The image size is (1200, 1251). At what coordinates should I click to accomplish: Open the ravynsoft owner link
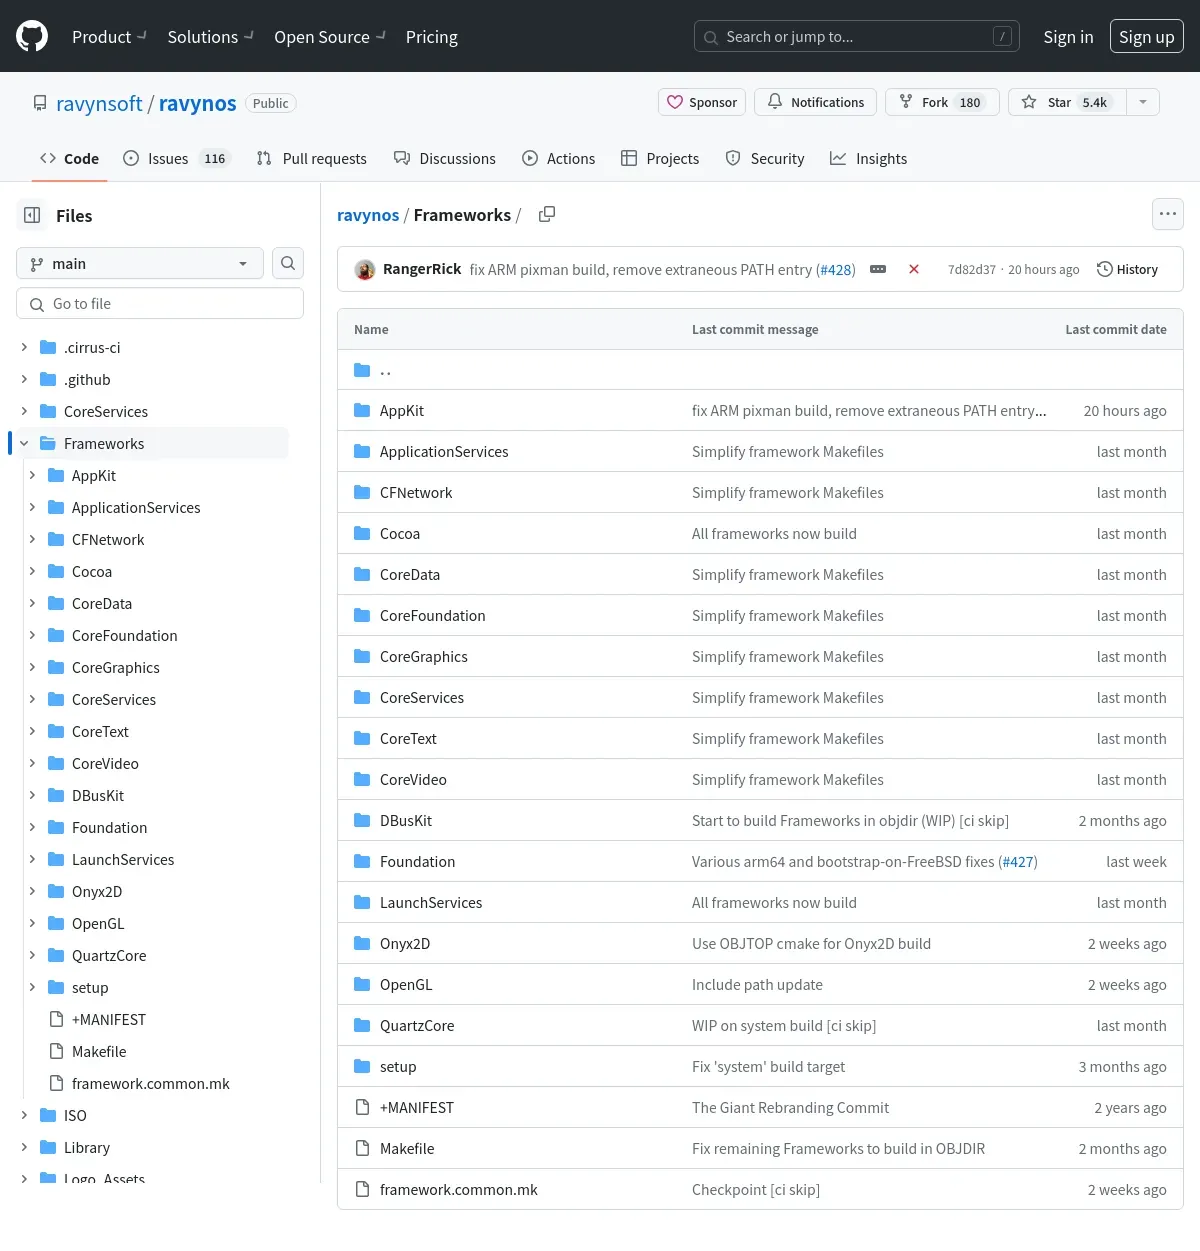[99, 103]
